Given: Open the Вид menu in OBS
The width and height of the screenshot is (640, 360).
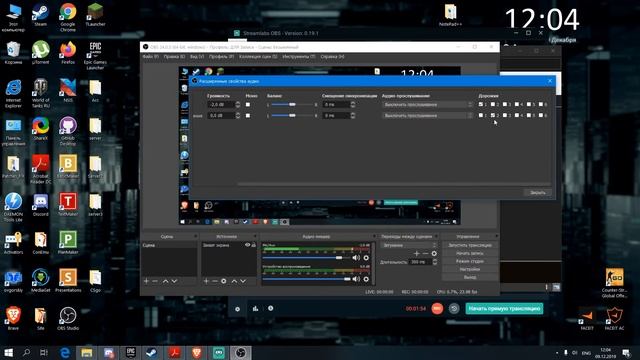Looking at the screenshot, I should [197, 57].
